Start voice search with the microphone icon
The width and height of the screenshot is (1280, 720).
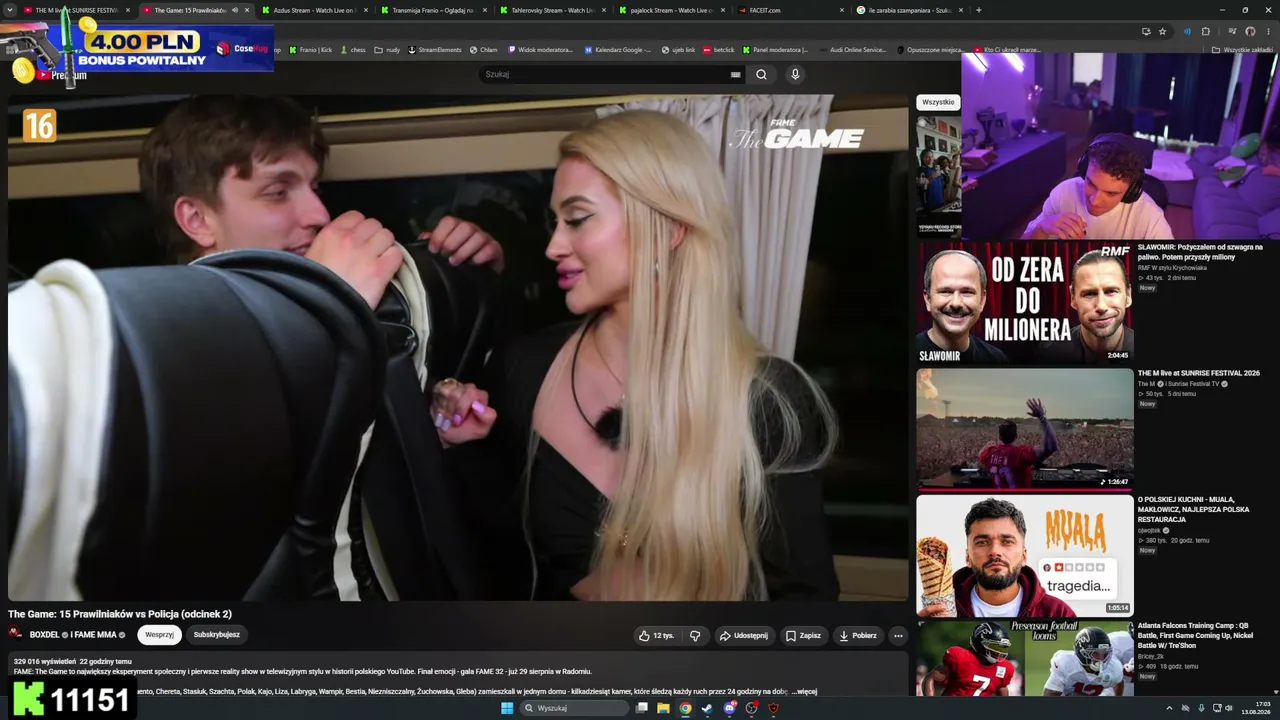(795, 74)
